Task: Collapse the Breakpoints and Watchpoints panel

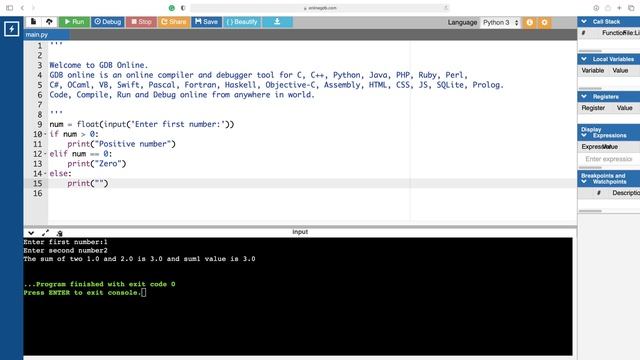Action: click(584, 182)
